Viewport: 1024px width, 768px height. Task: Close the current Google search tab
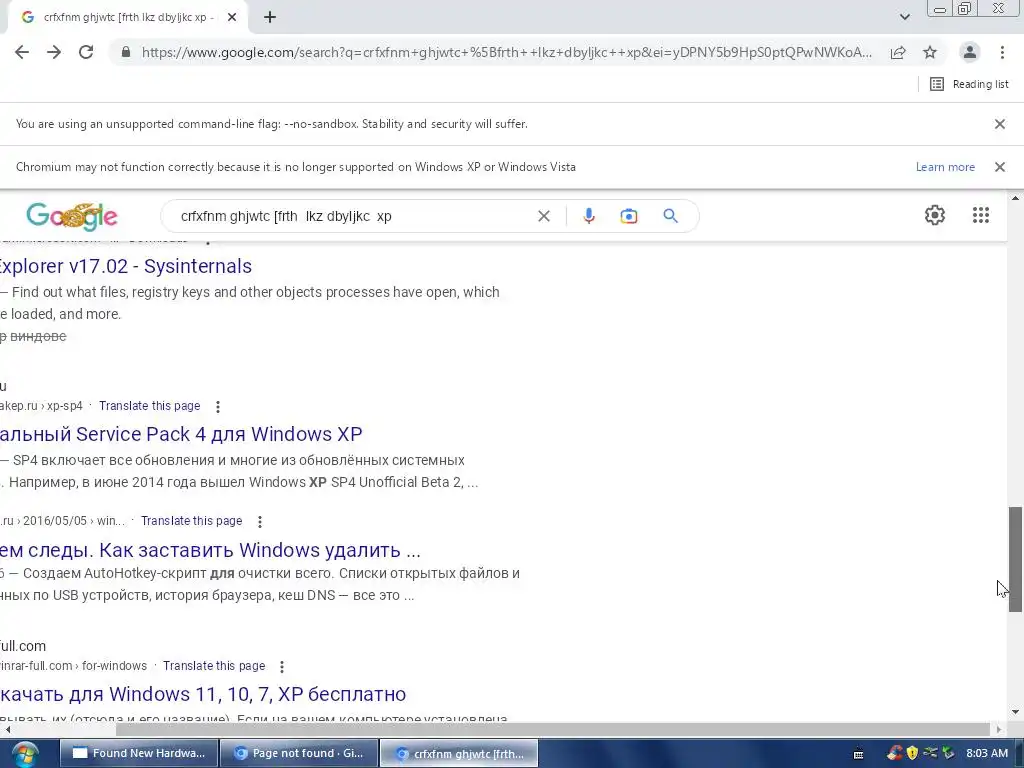(232, 18)
